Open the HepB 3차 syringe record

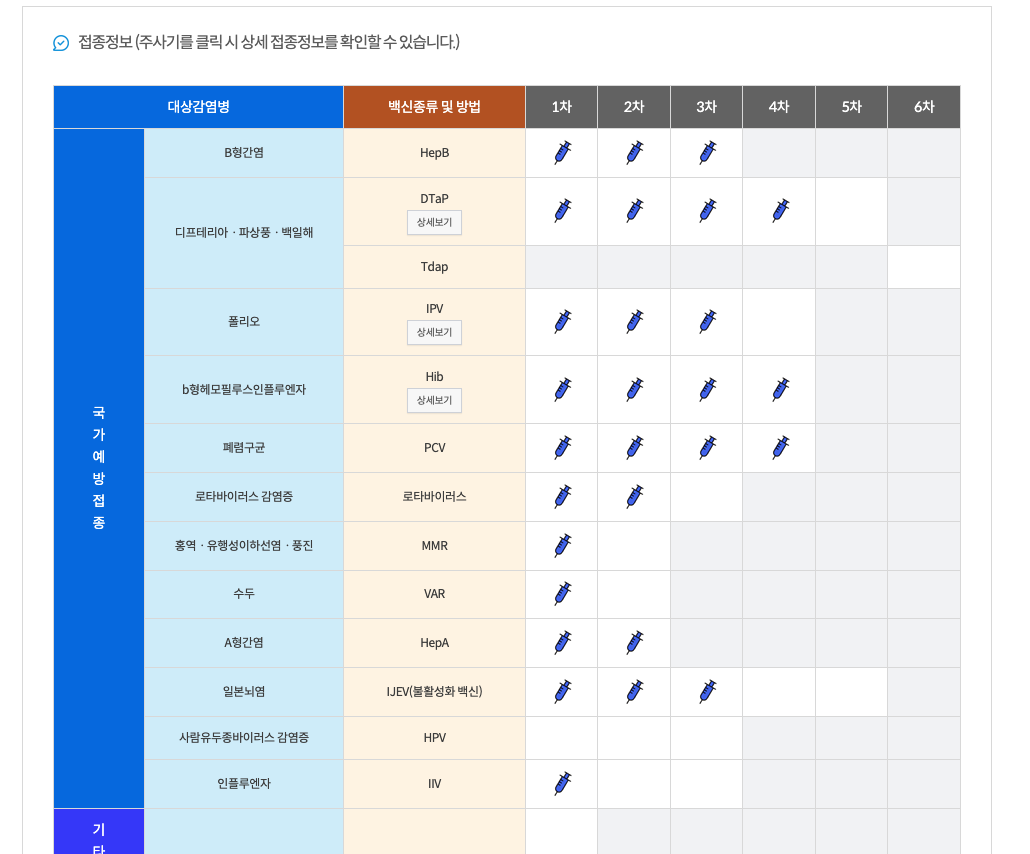[707, 152]
